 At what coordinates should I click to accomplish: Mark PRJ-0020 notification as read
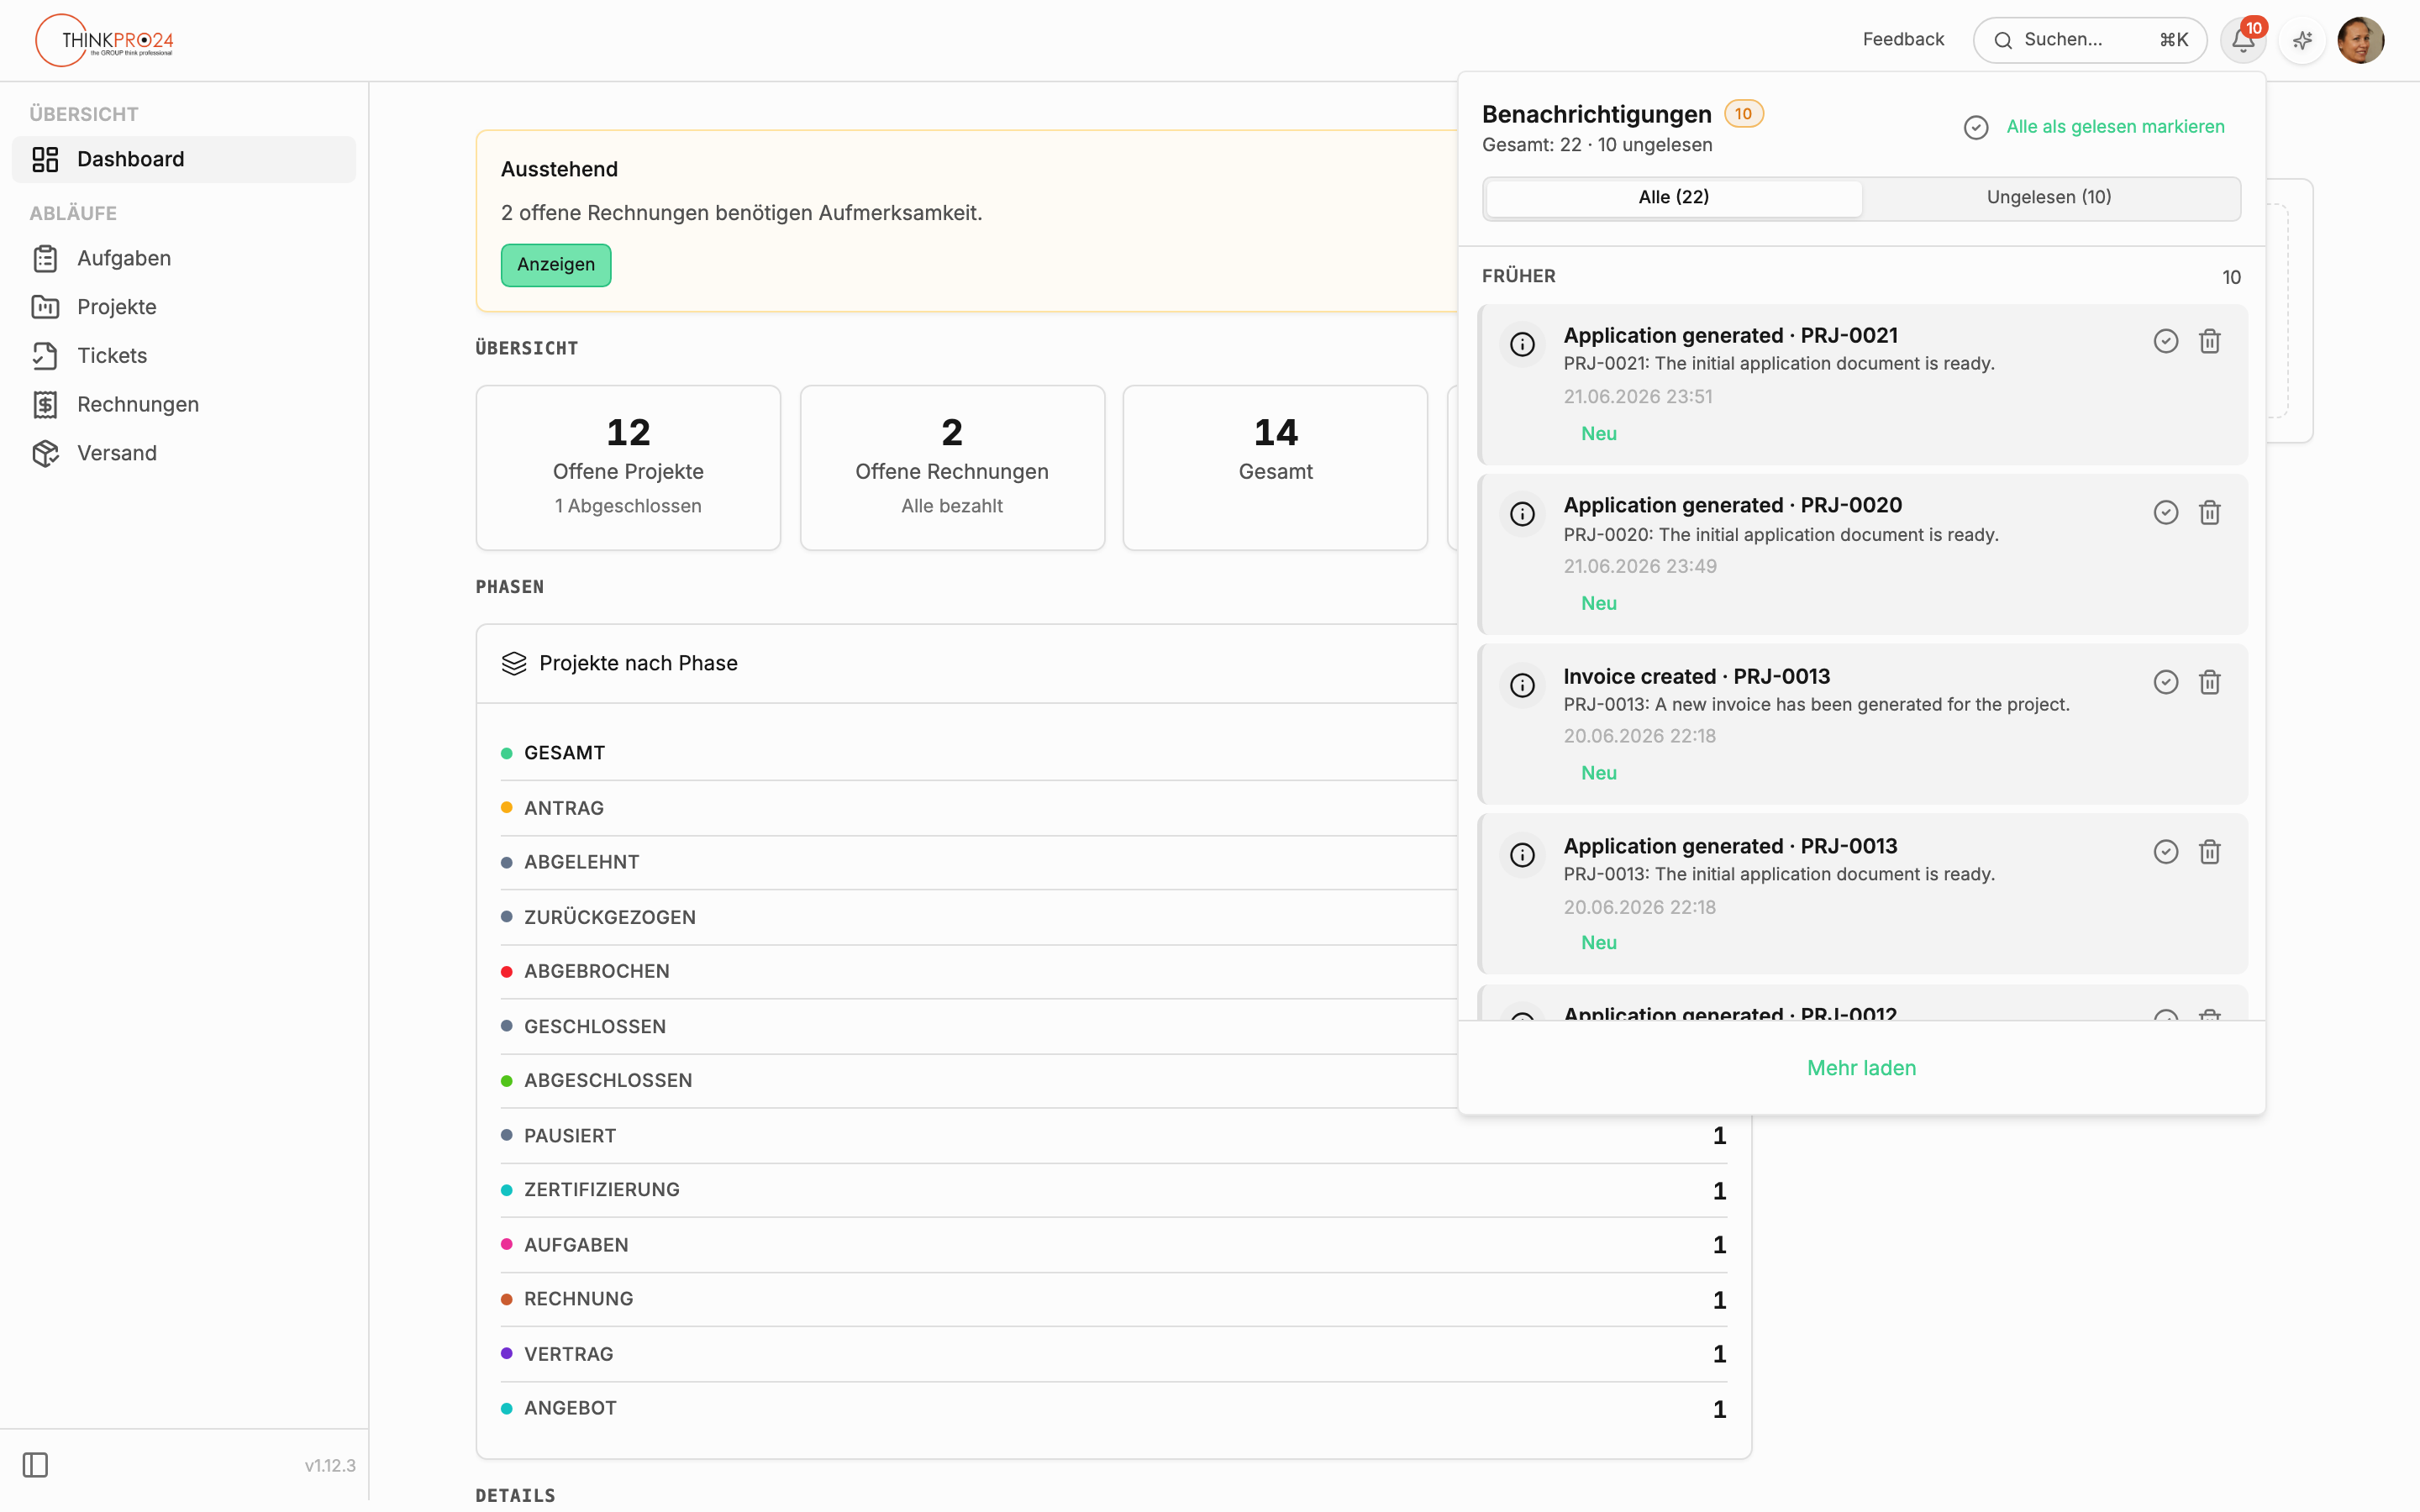2165,512
